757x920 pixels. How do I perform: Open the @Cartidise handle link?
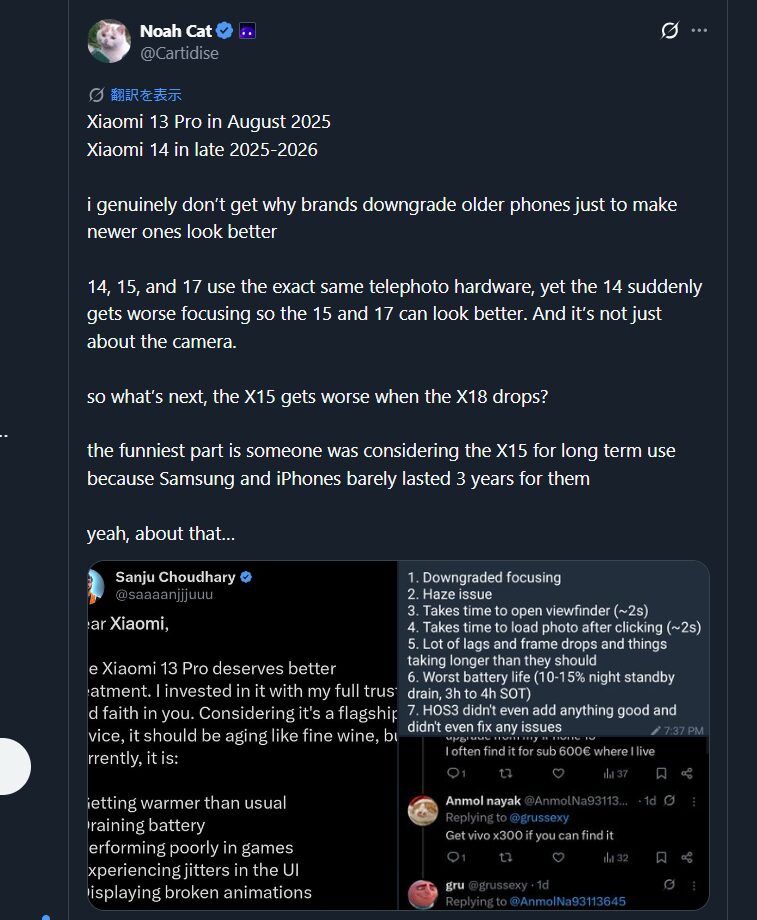pyautogui.click(x=179, y=53)
